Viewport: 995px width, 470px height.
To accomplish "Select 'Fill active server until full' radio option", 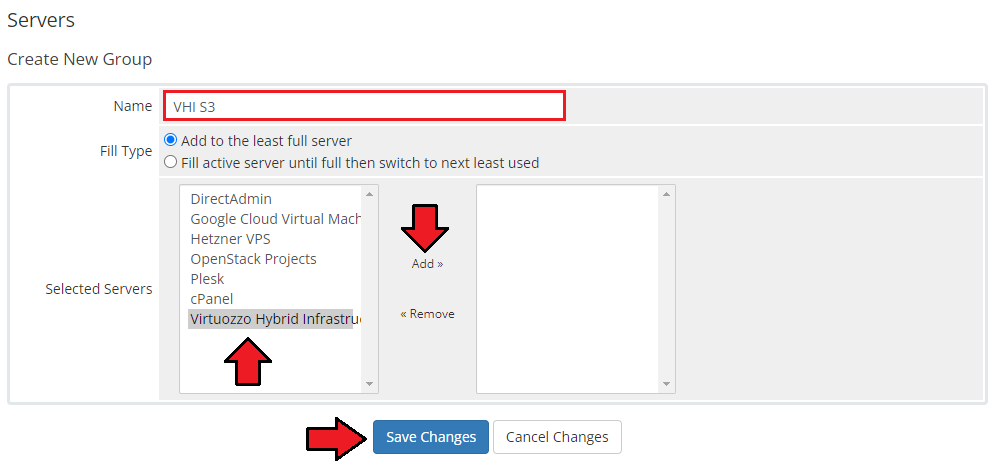I will click(170, 162).
